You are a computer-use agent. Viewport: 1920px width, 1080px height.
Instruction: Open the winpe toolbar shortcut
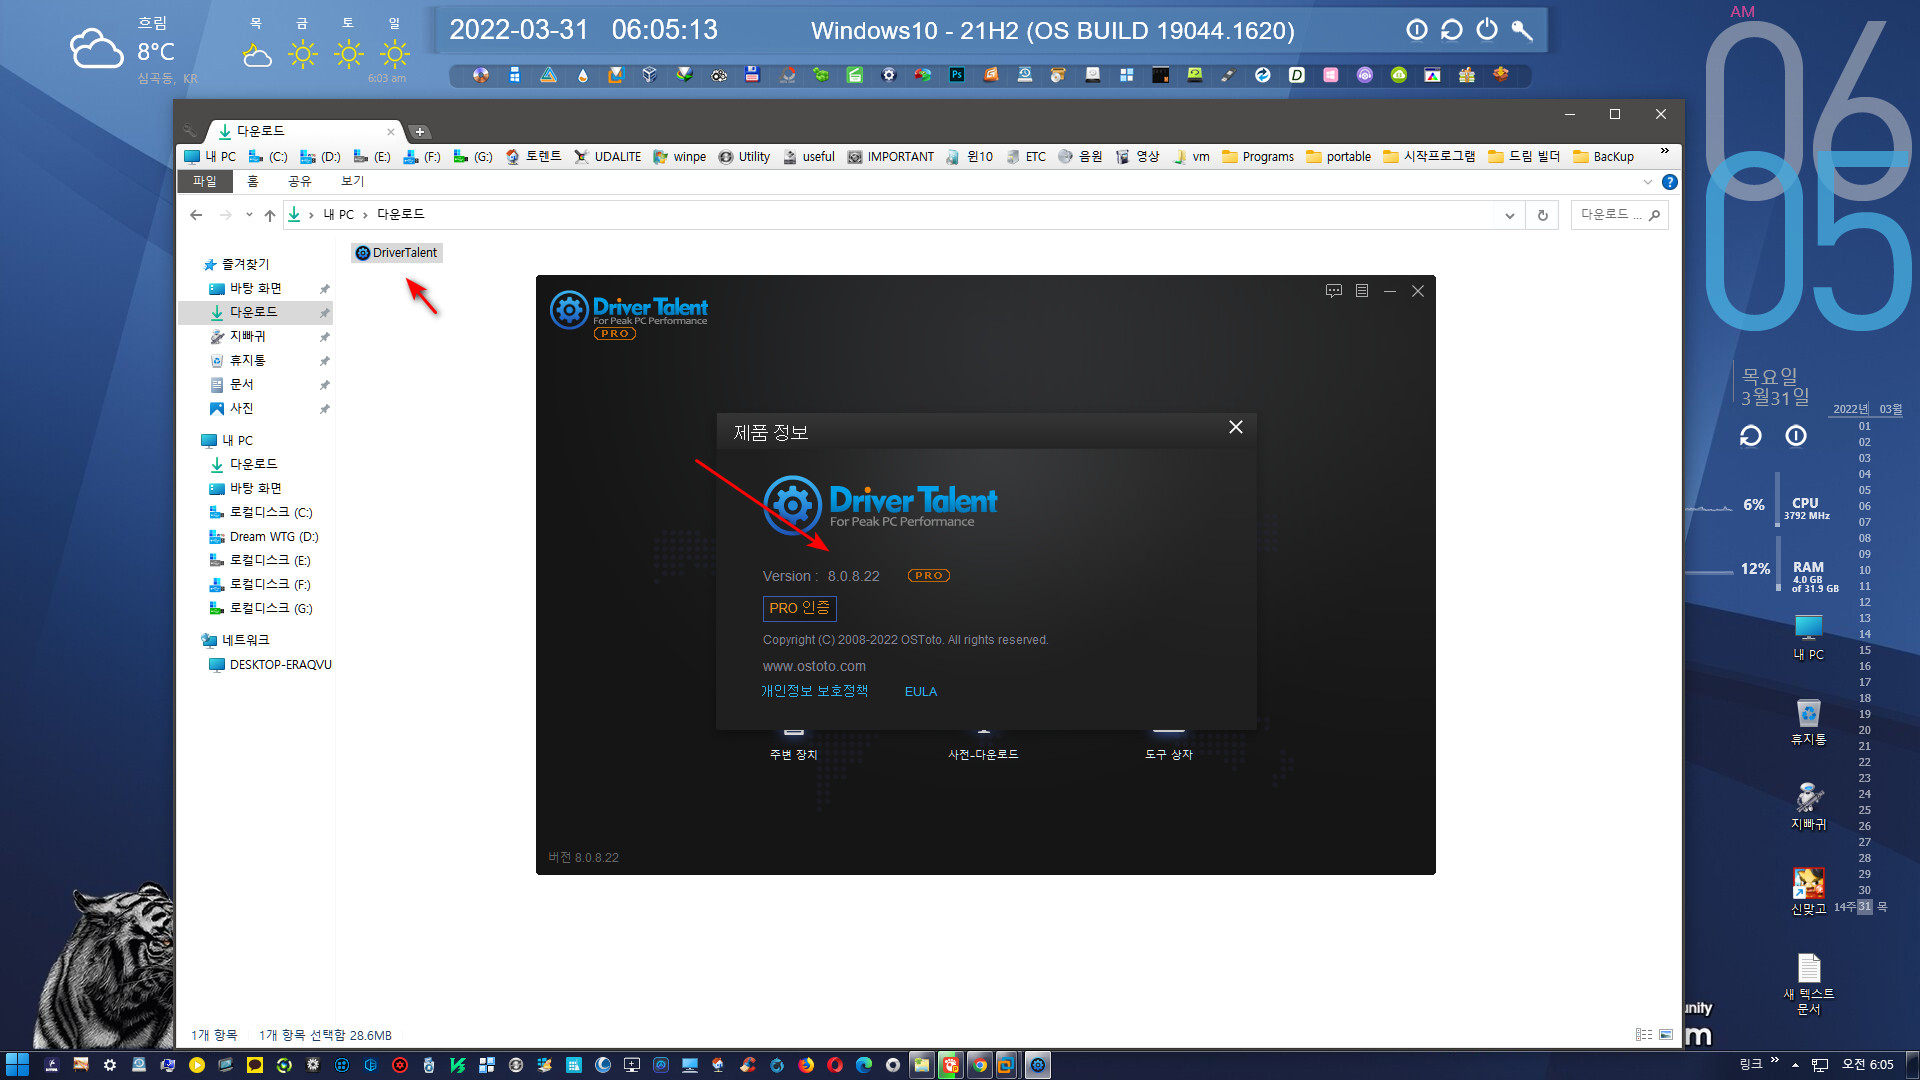pos(680,157)
